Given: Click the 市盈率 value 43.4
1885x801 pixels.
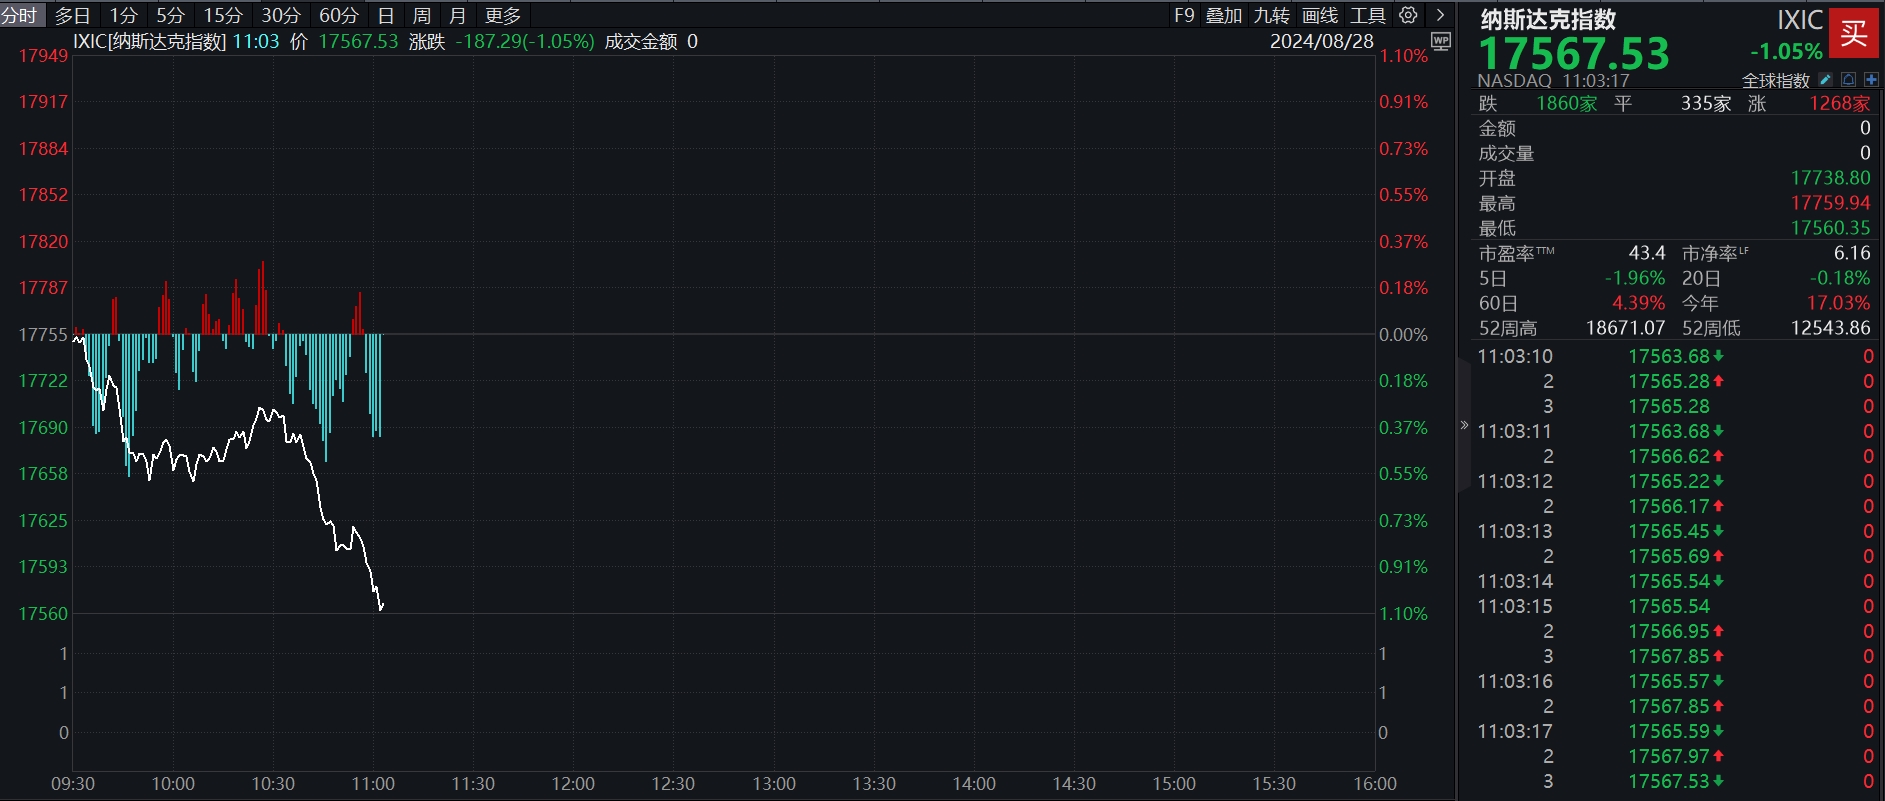Looking at the screenshot, I should pos(1647,253).
